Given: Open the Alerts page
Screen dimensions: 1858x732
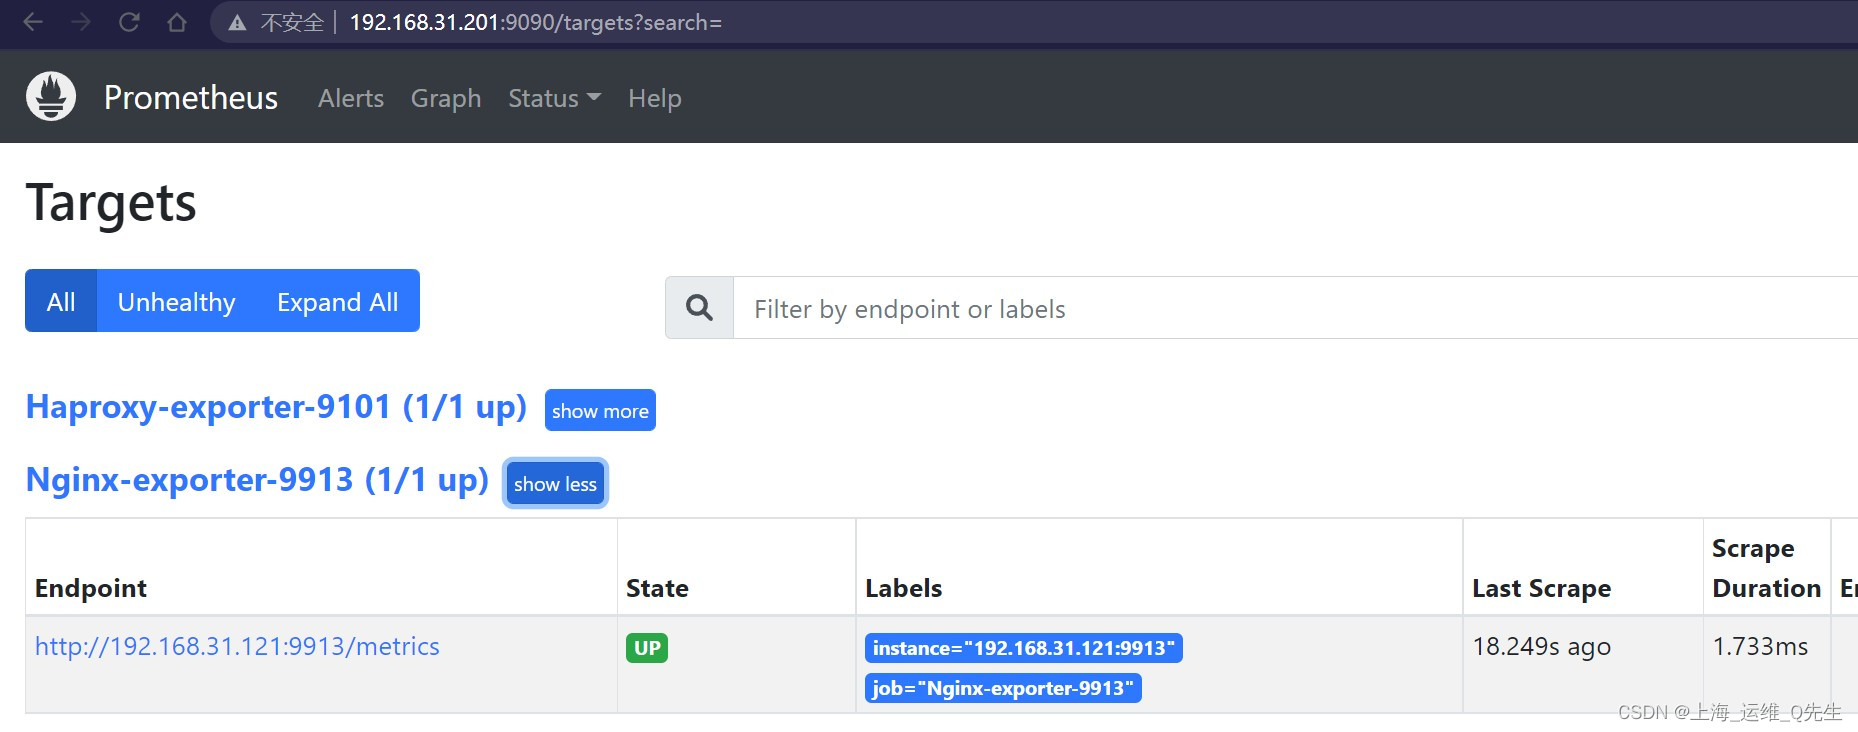Looking at the screenshot, I should click(351, 98).
